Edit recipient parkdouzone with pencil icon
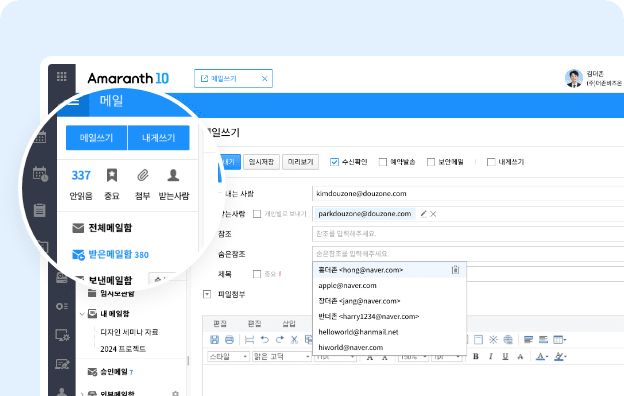624x396 pixels. click(x=423, y=214)
